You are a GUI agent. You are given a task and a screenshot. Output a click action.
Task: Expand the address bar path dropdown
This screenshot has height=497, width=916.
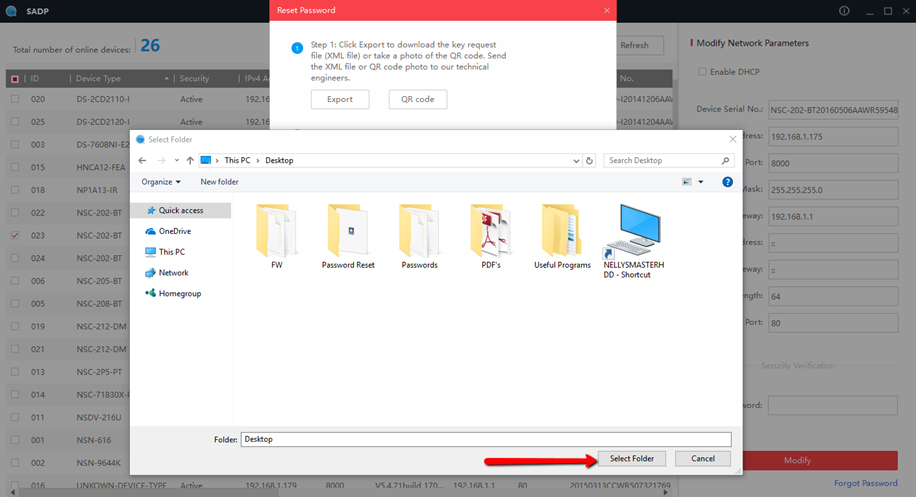pos(576,160)
